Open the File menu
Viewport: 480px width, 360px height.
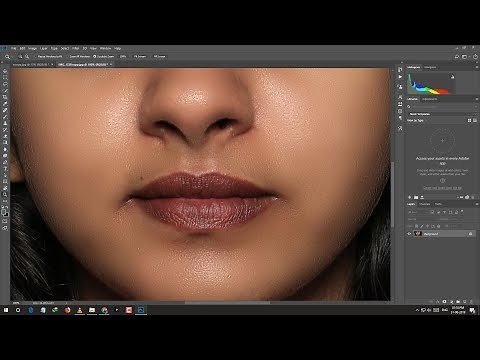tap(14, 49)
